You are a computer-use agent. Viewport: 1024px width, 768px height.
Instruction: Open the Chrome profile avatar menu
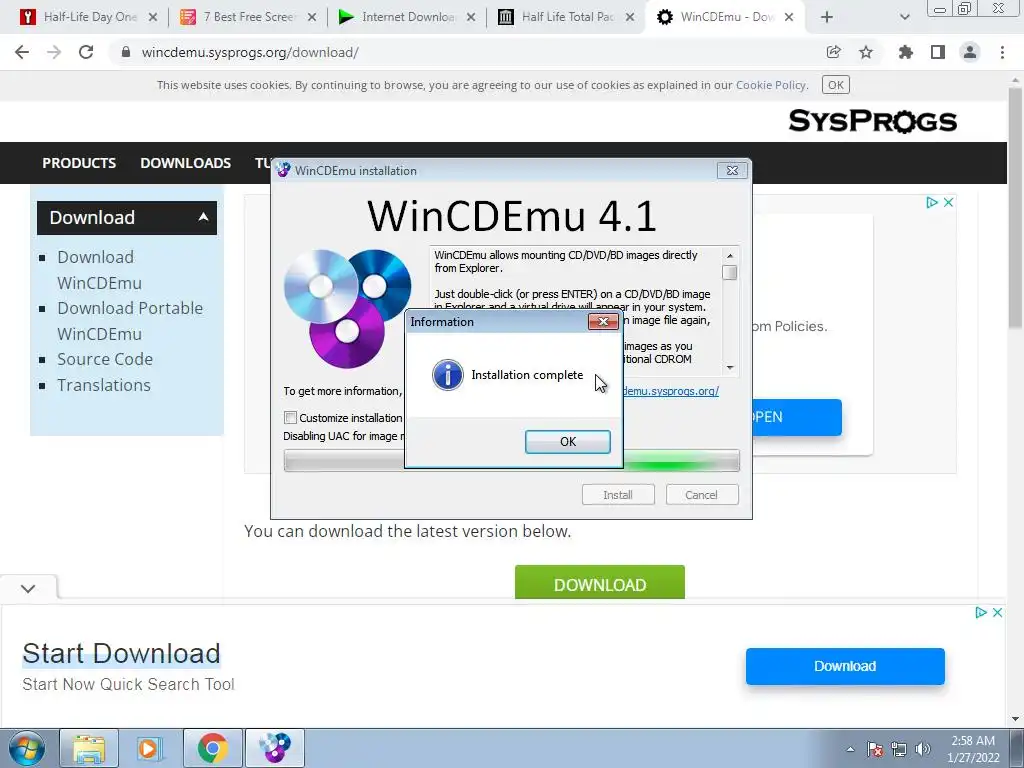pyautogui.click(x=970, y=52)
